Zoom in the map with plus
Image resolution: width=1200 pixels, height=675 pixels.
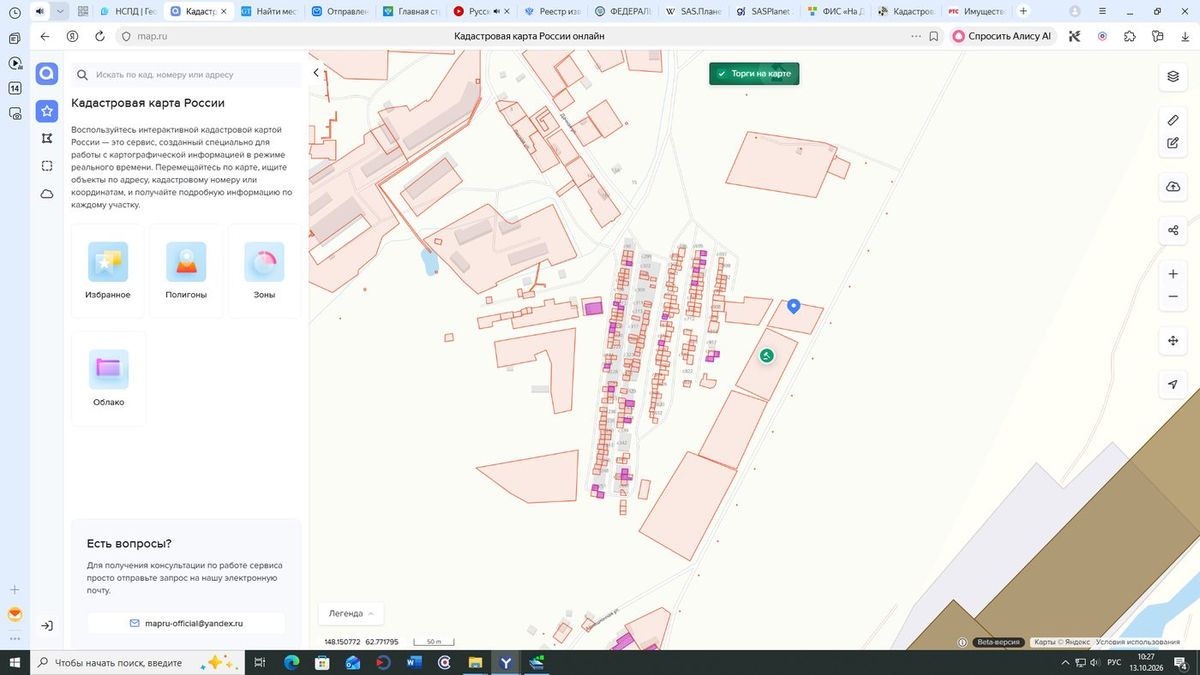click(x=1173, y=274)
